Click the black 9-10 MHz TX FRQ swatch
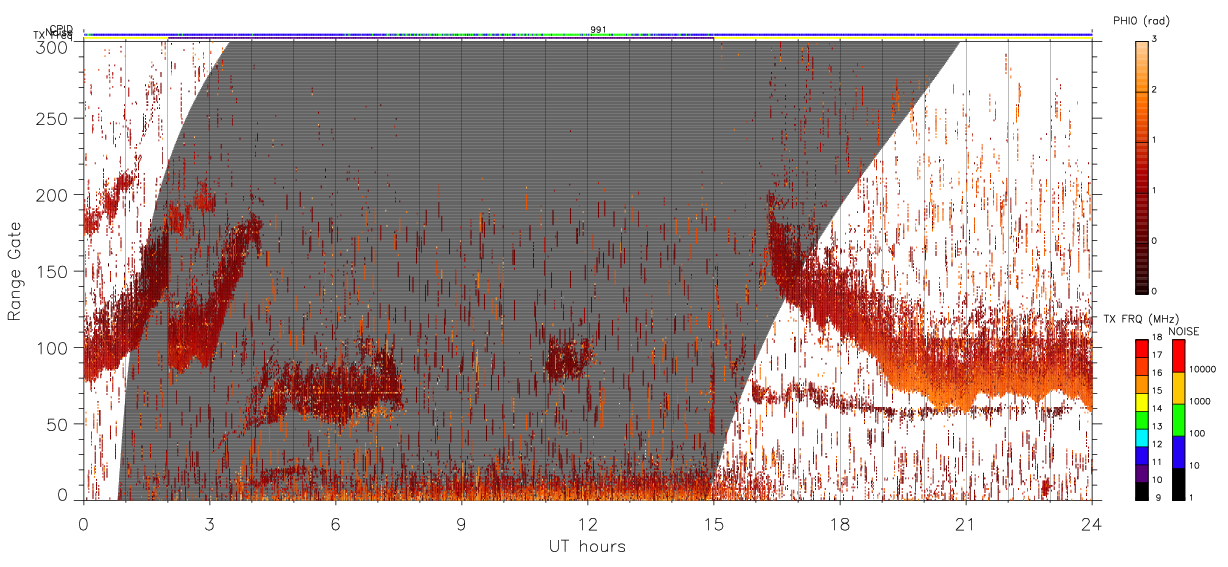The image size is (1228, 567). [1141, 490]
